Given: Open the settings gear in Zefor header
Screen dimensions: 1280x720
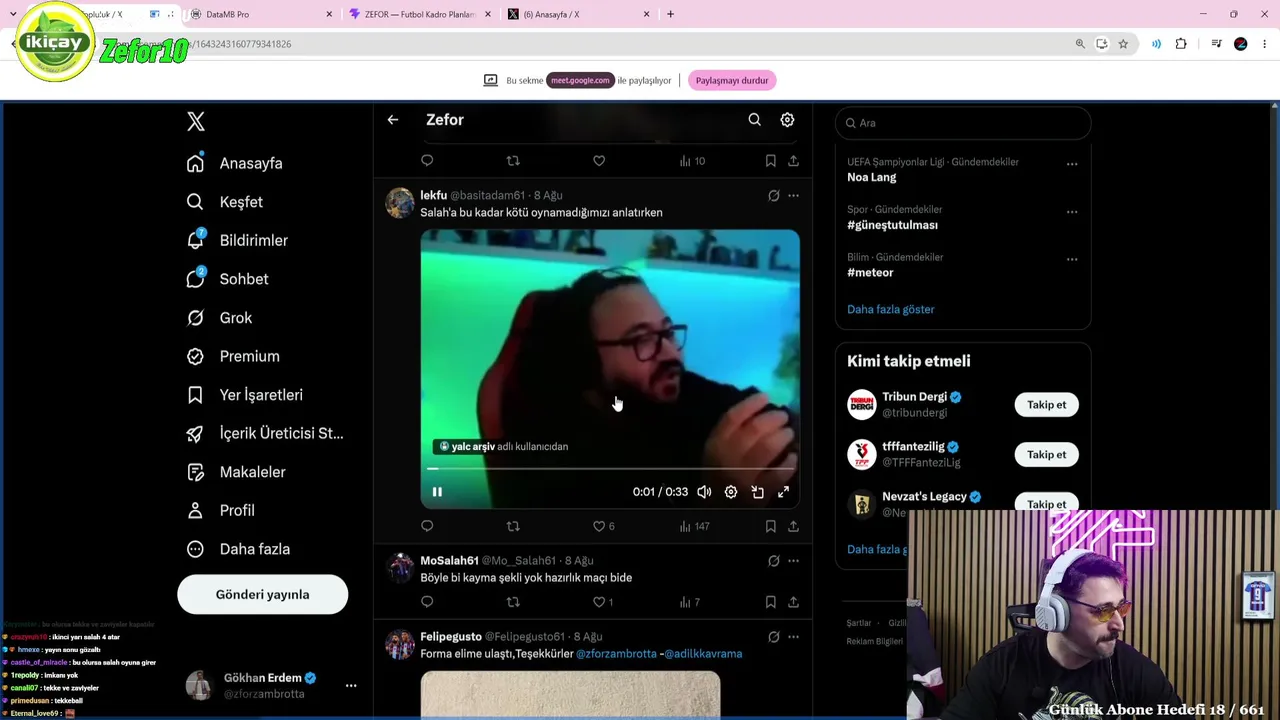Looking at the screenshot, I should (x=788, y=120).
